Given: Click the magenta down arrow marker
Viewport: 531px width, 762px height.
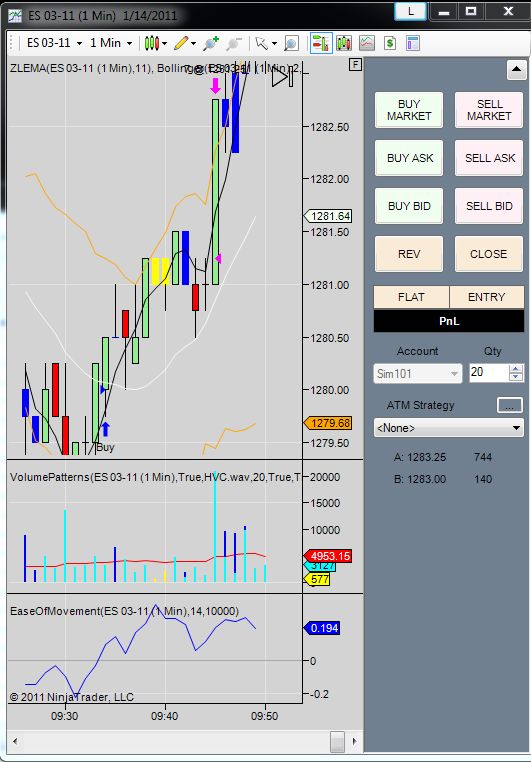Looking at the screenshot, I should [216, 86].
